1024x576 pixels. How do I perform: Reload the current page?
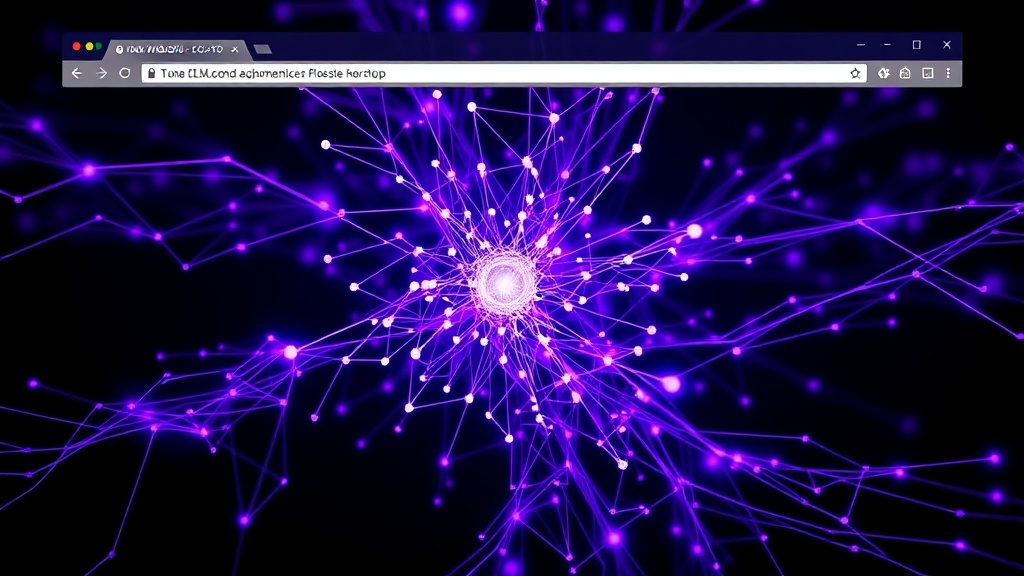125,73
